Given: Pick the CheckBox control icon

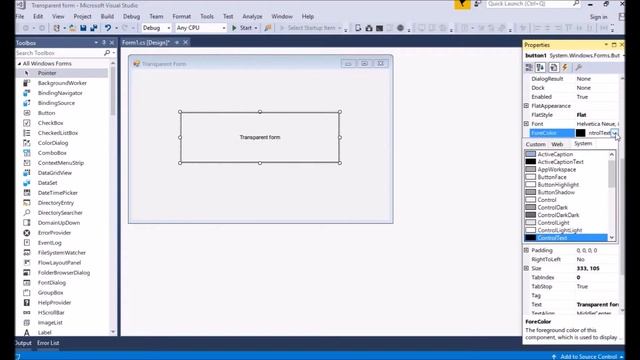Looking at the screenshot, I should 27,123.
